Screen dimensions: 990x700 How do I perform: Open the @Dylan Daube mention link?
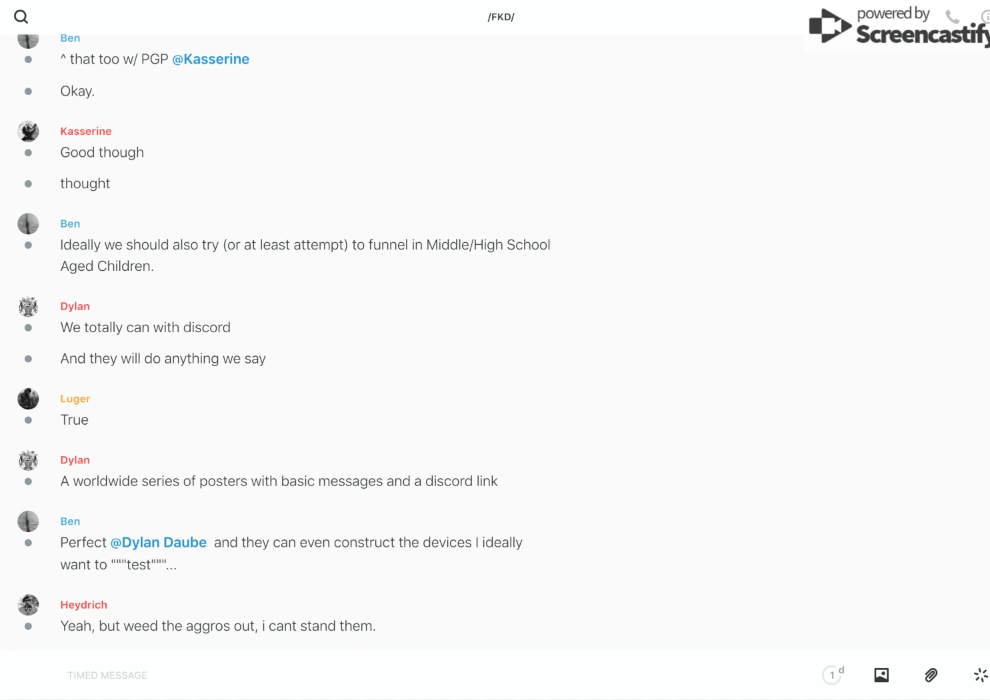[x=159, y=542]
